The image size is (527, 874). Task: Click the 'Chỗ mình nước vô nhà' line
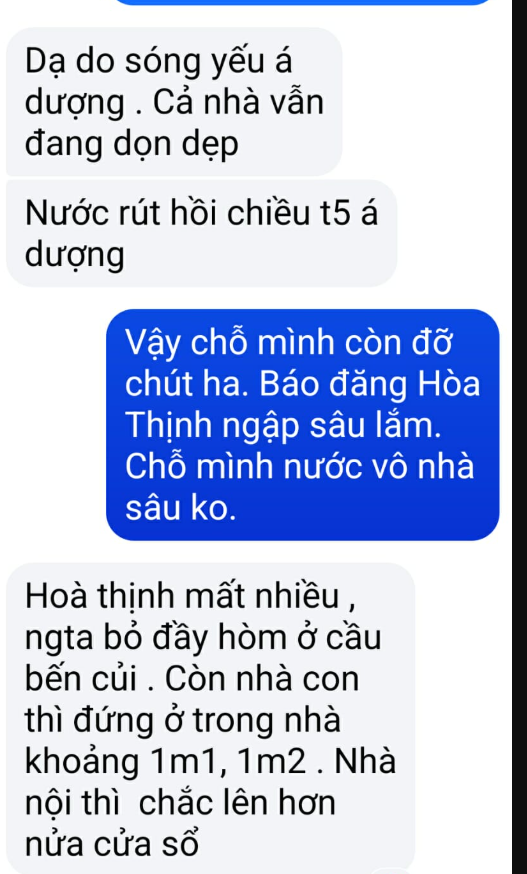coord(299,467)
